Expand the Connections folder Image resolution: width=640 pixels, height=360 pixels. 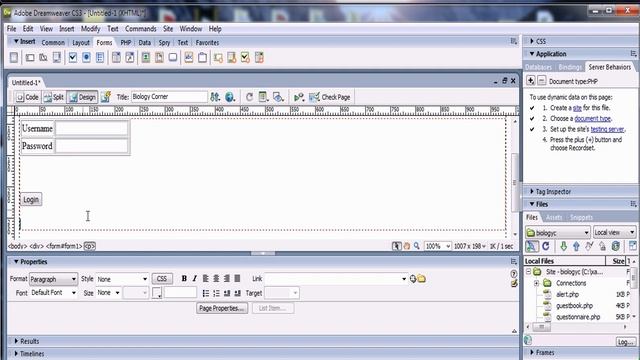(536, 283)
